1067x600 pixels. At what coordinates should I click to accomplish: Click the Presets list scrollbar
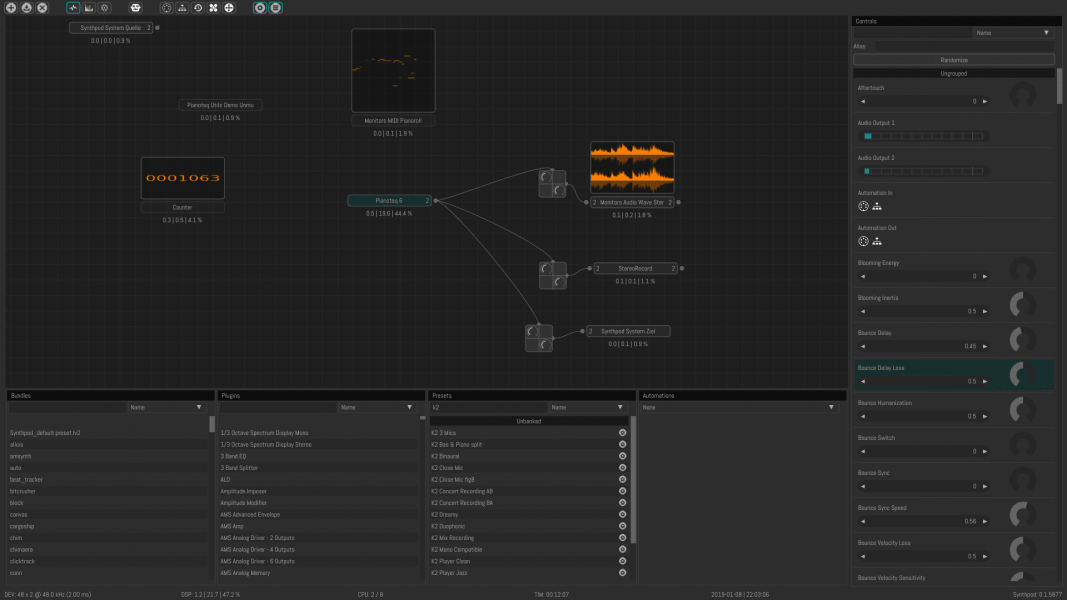pos(634,480)
